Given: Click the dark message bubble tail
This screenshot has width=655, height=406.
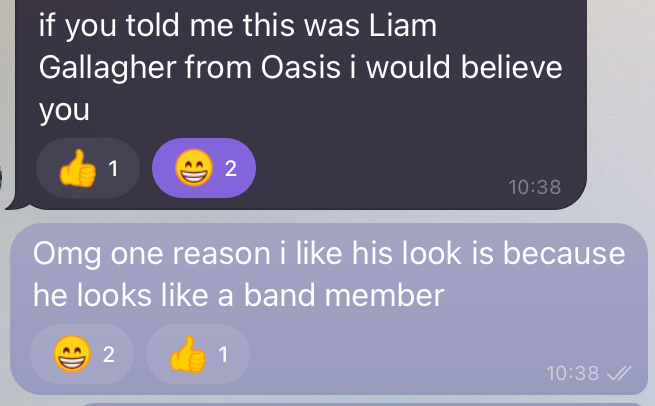Looking at the screenshot, I should [x=17, y=203].
